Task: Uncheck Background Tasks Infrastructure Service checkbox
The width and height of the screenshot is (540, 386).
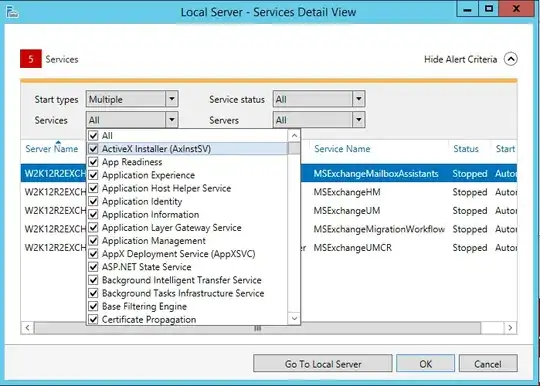Action: pyautogui.click(x=93, y=293)
